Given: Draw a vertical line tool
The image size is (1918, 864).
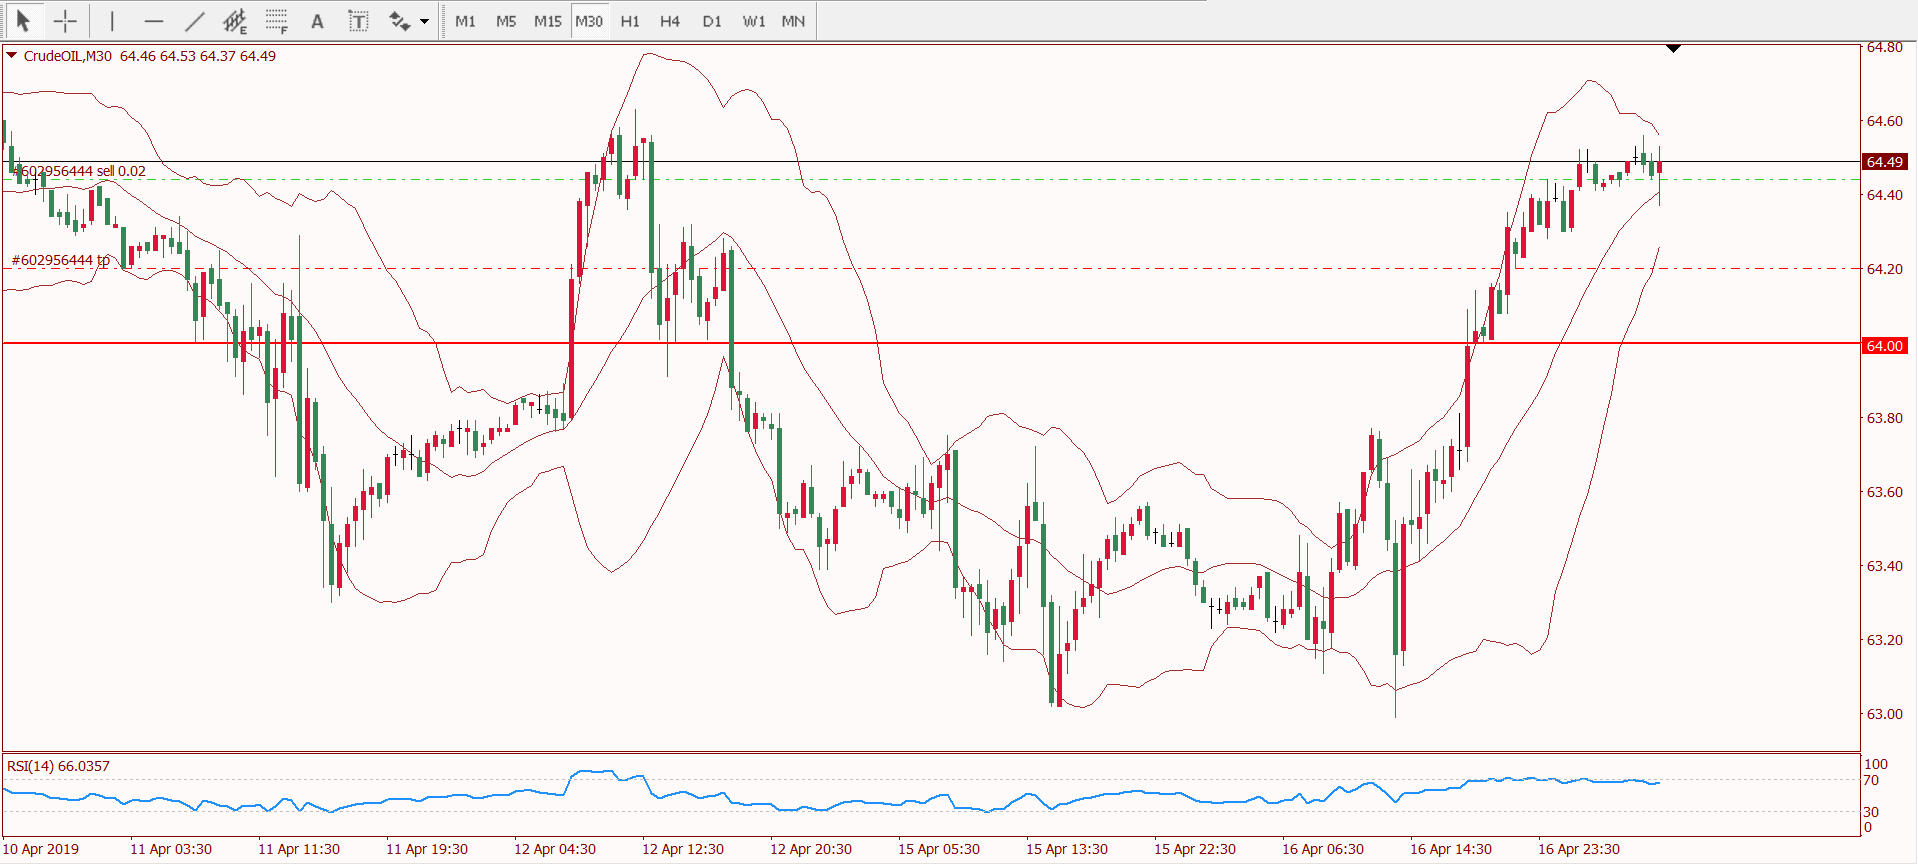Looking at the screenshot, I should (112, 20).
